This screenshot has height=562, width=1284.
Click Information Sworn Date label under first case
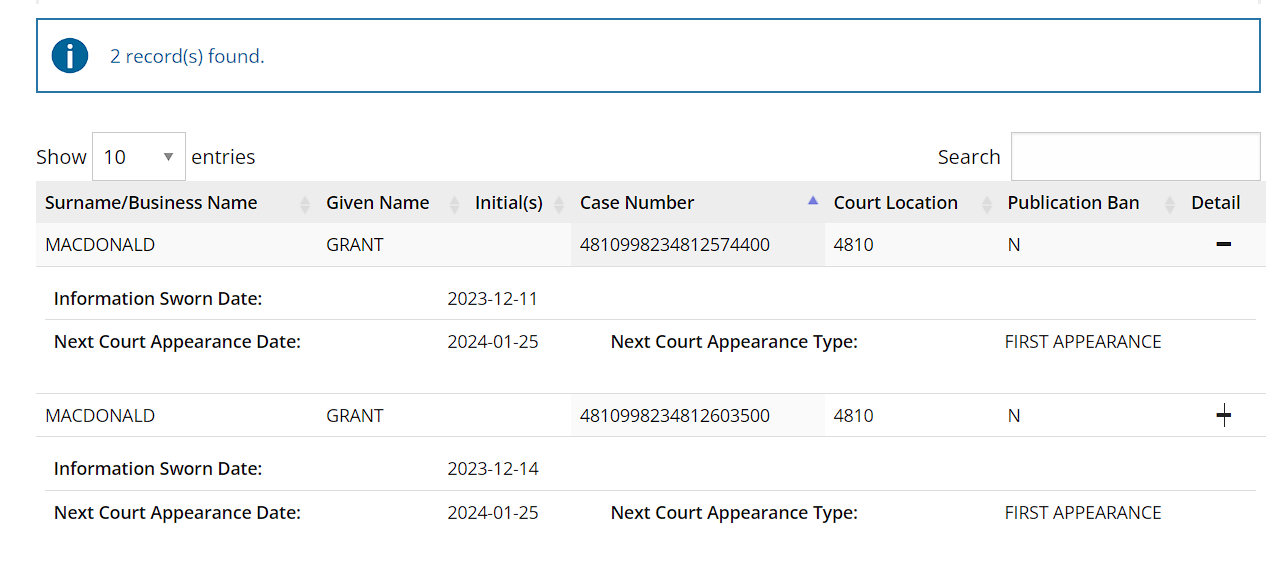coord(158,299)
